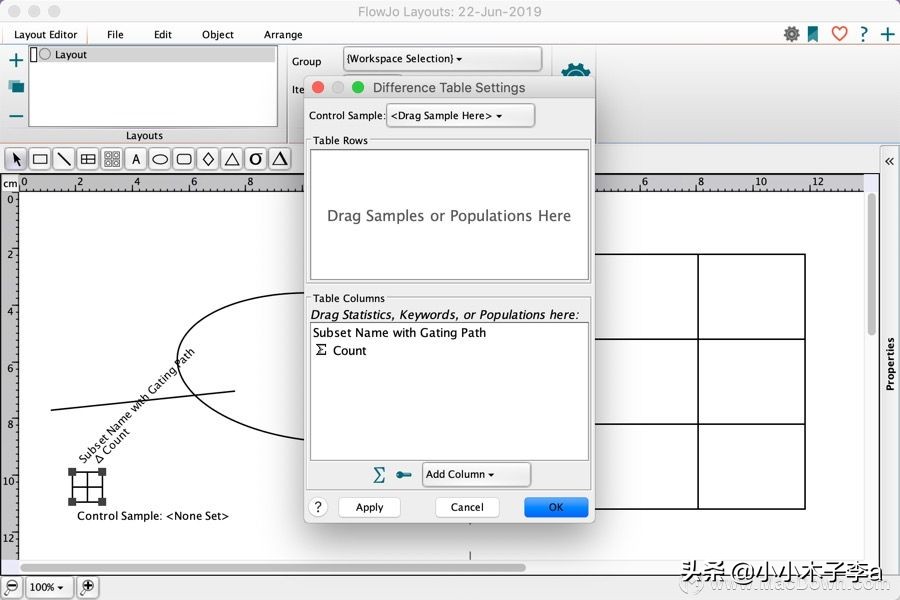Toggle the radio button beside Layout
The width and height of the screenshot is (900, 600).
click(x=45, y=54)
